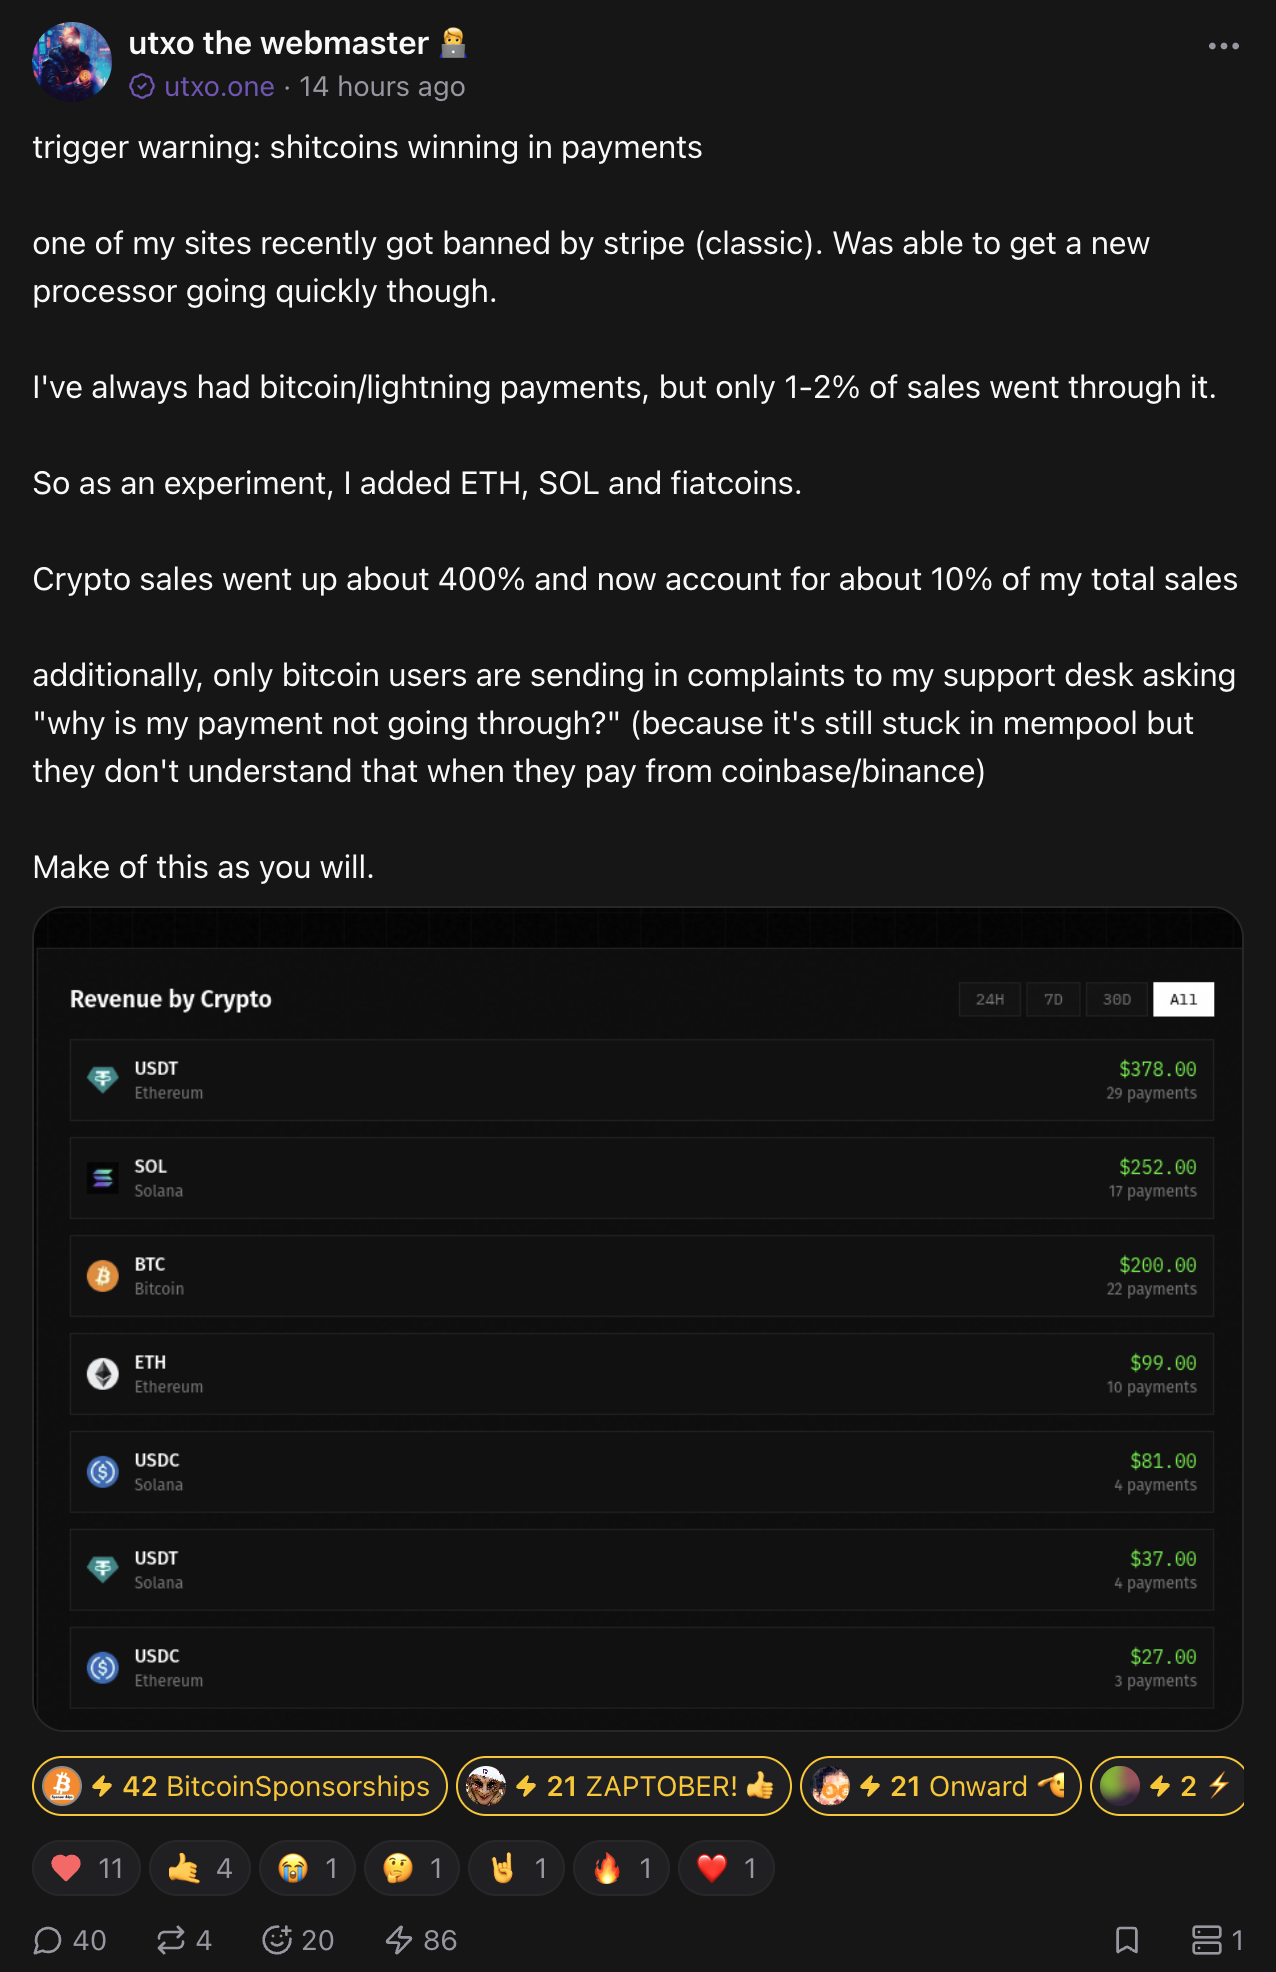Viewport: 1276px width, 1972px height.
Task: Click the 42 BitcoinSponsorships zap pill
Action: point(240,1786)
